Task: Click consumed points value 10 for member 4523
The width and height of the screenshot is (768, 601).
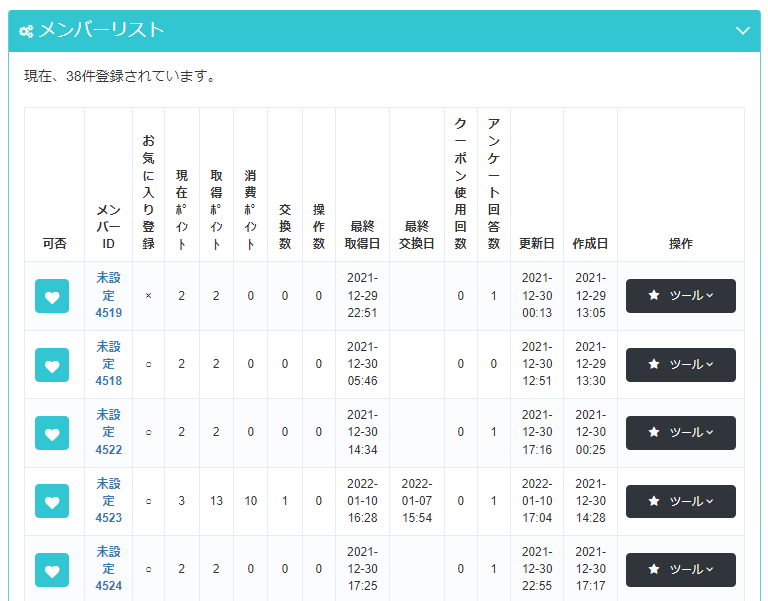Action: [x=250, y=501]
